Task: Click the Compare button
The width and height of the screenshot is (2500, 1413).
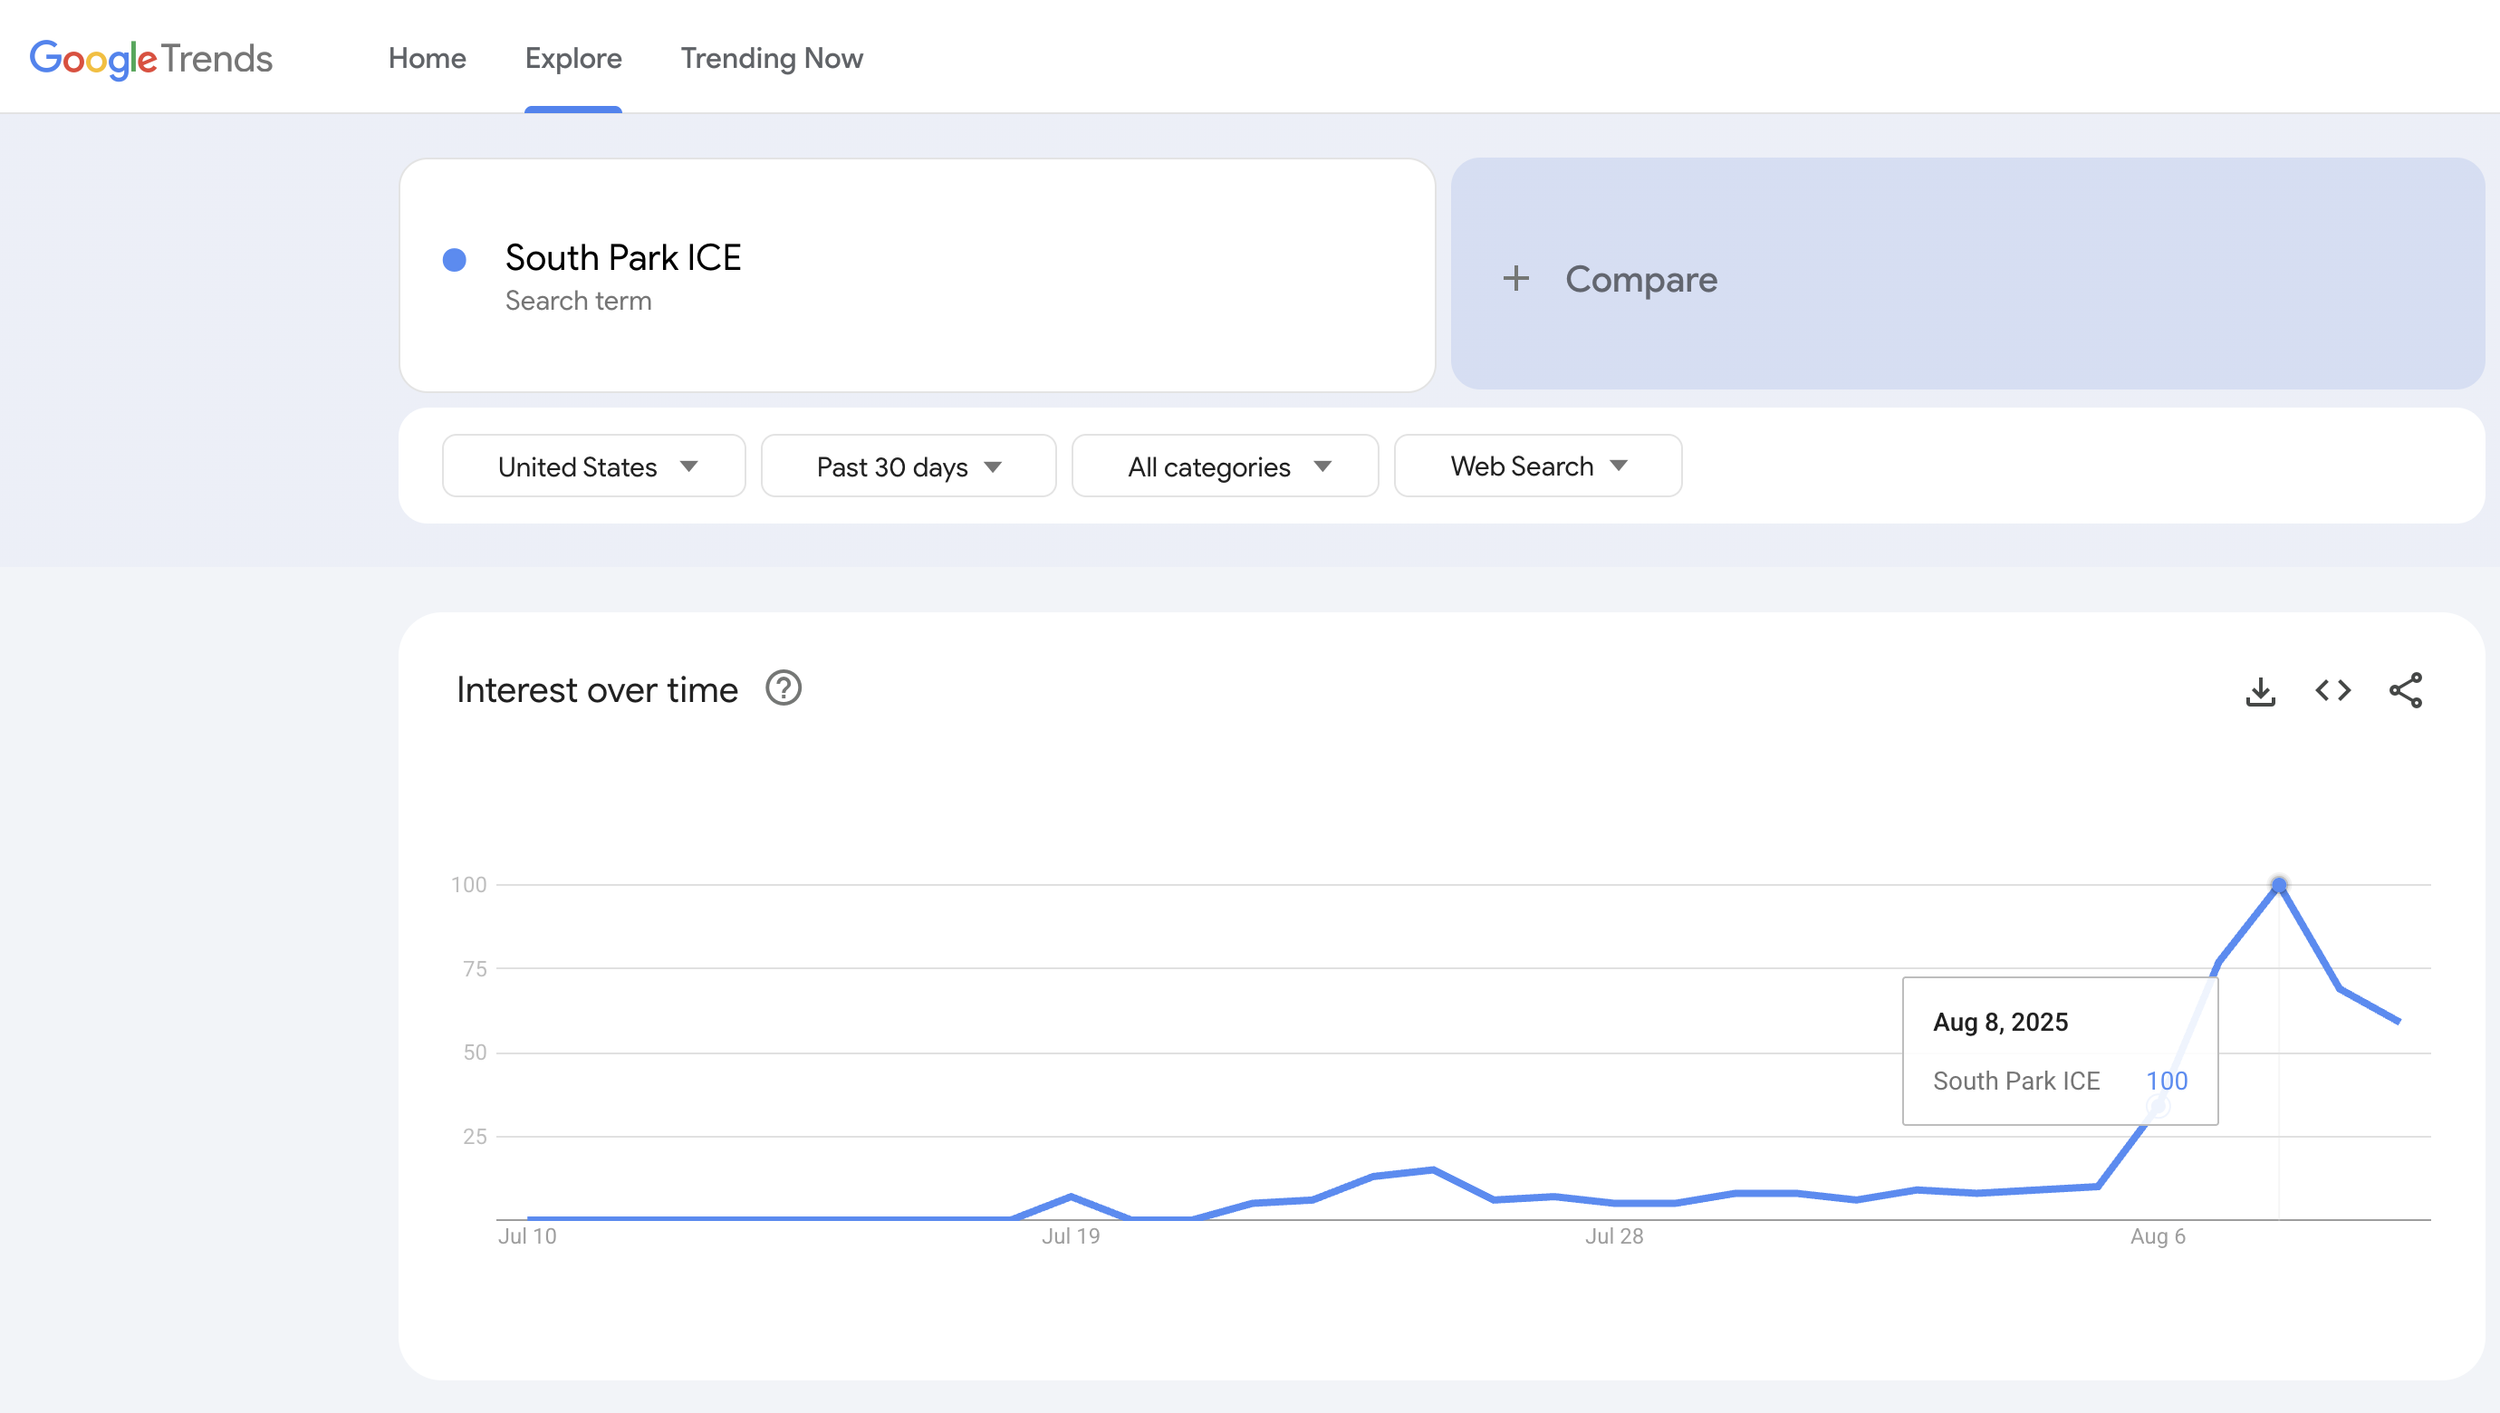Action: [x=1640, y=279]
